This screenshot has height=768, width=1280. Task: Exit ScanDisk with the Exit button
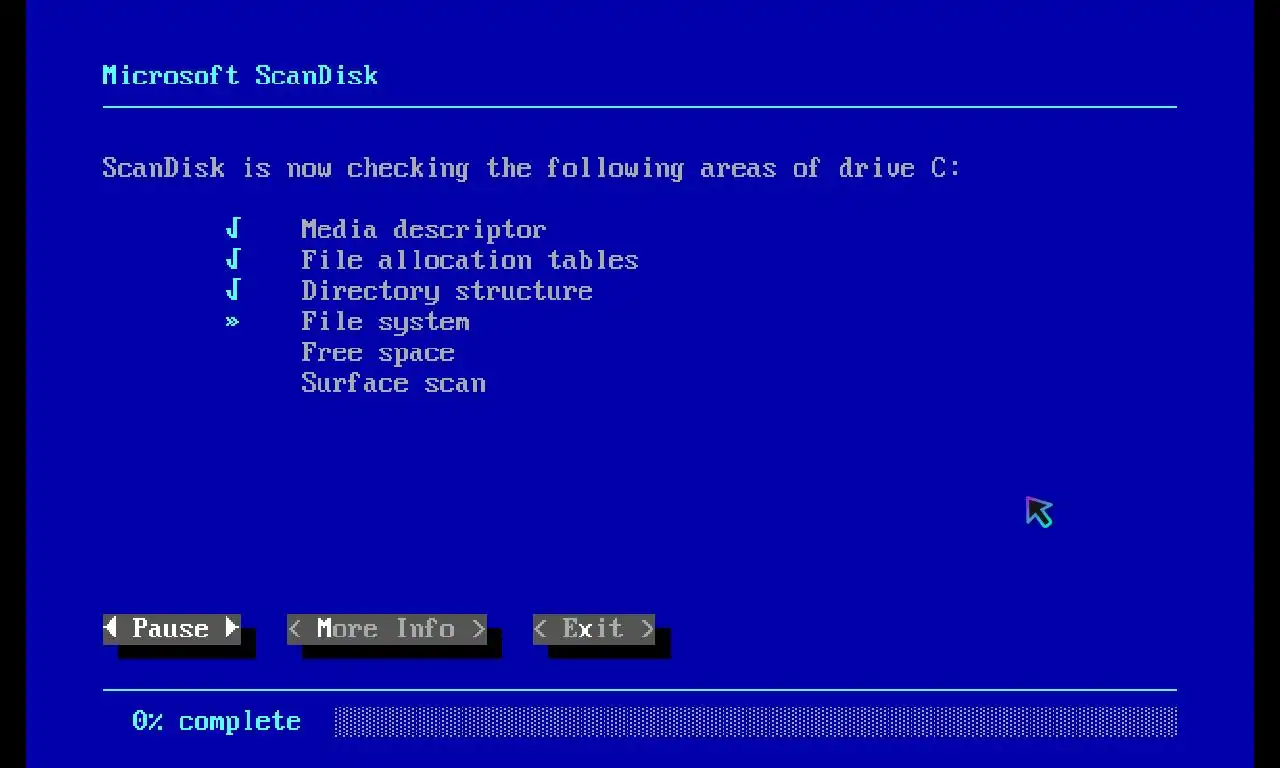(x=594, y=629)
